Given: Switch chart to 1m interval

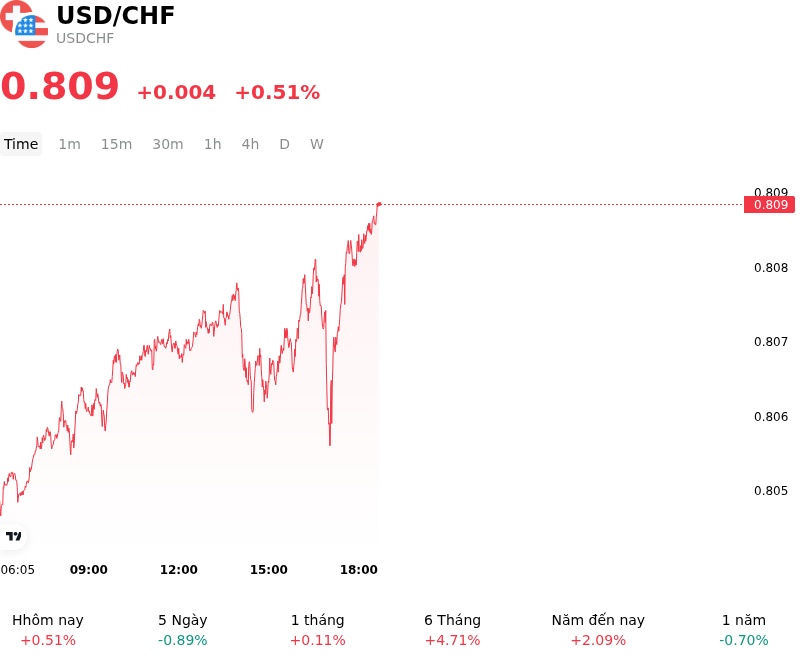Looking at the screenshot, I should [x=69, y=144].
